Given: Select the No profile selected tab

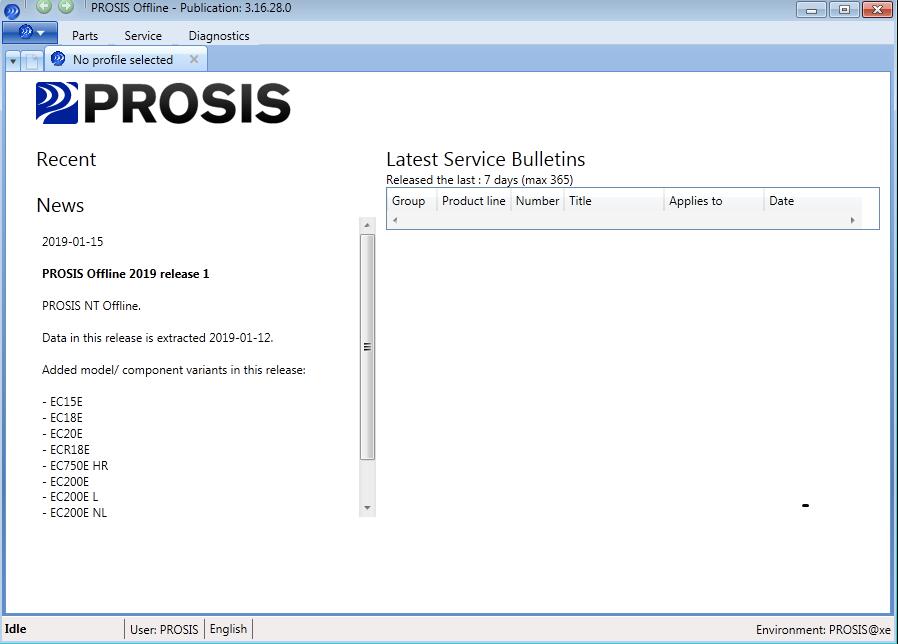Looking at the screenshot, I should pos(122,60).
